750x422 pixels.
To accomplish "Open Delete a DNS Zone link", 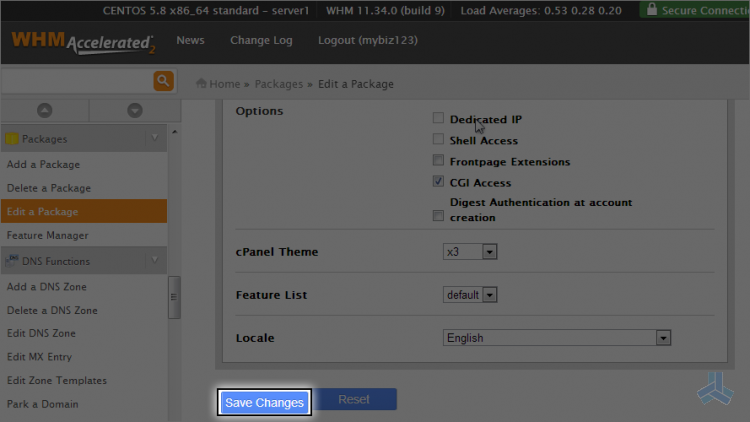I will [52, 310].
